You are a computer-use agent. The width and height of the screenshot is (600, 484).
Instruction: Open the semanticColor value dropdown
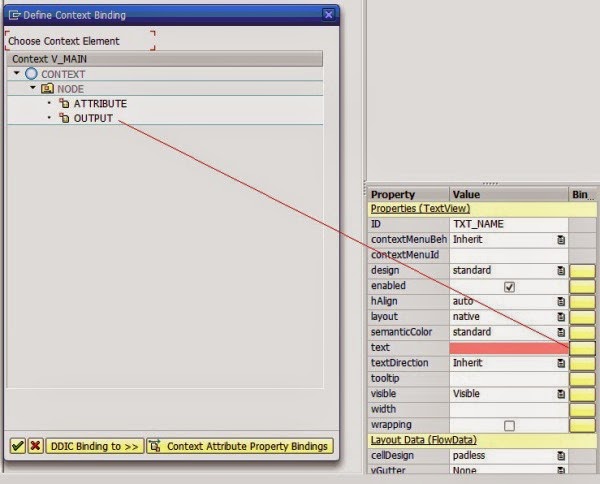pyautogui.click(x=561, y=332)
